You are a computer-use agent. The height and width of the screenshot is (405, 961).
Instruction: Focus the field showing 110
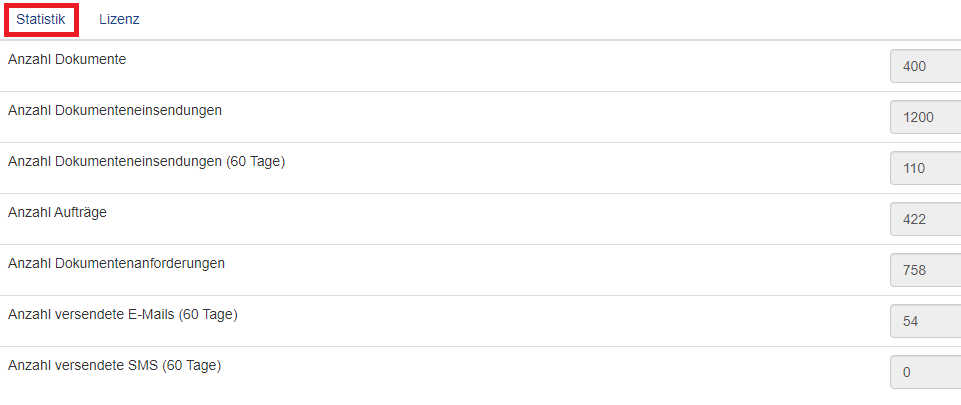924,169
